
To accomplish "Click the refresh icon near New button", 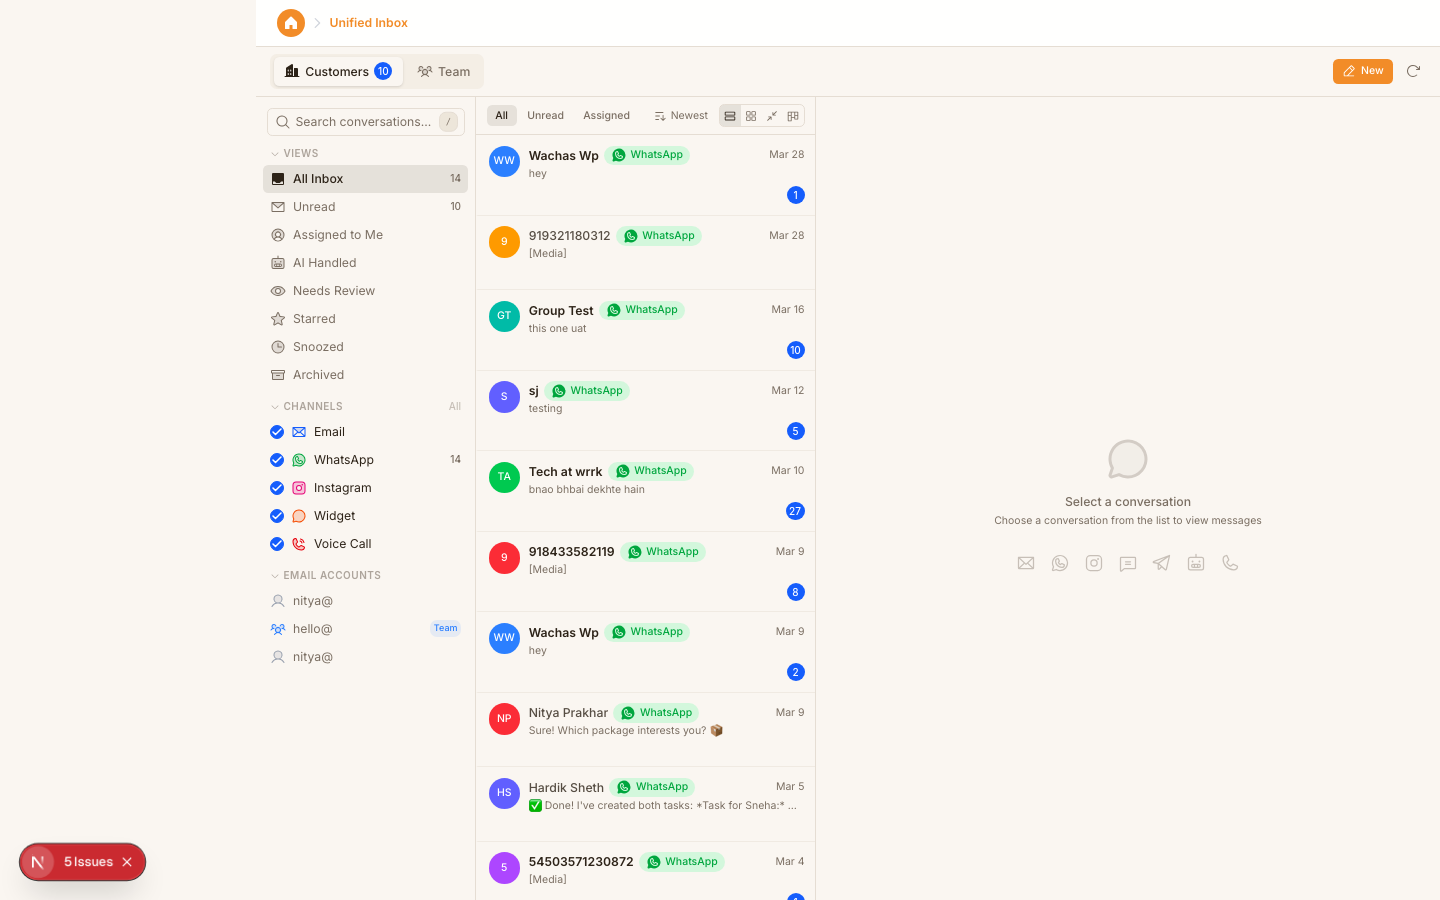I will click(x=1413, y=71).
